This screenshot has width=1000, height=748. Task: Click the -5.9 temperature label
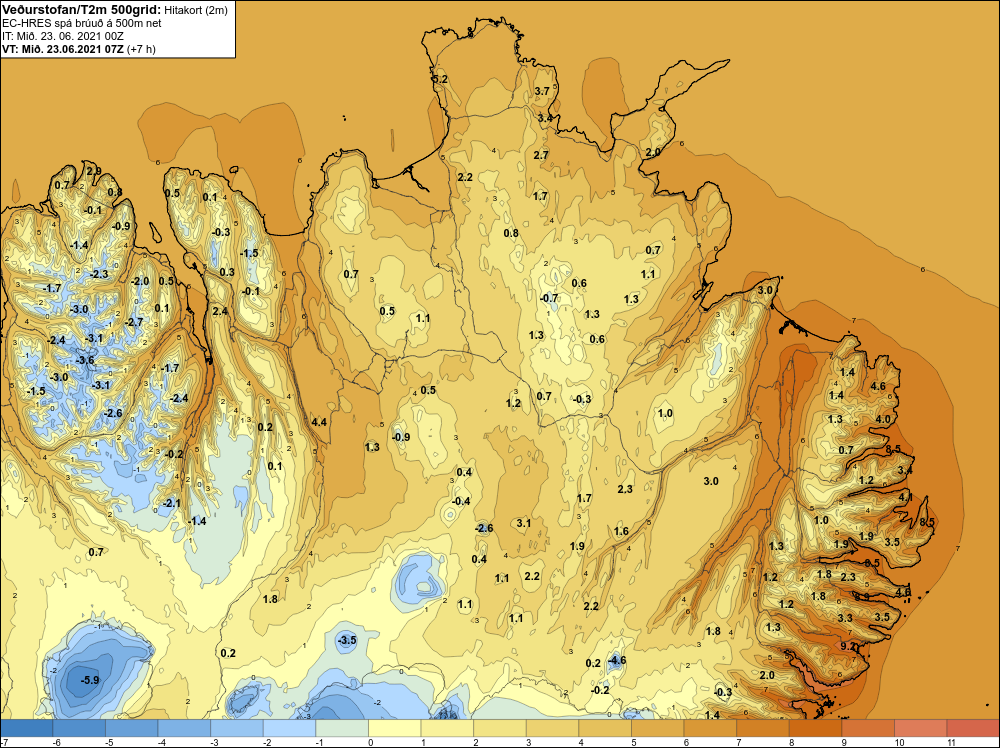pyautogui.click(x=90, y=680)
